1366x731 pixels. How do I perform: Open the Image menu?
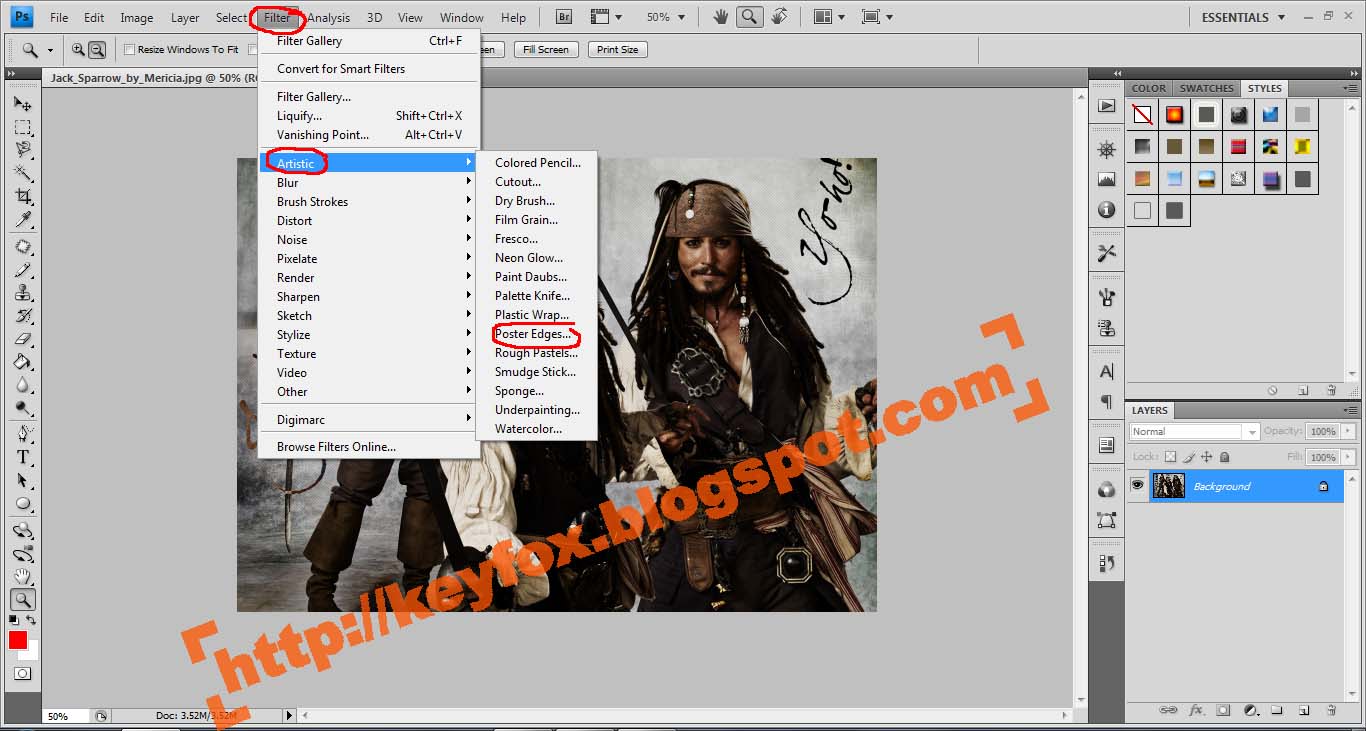coord(137,17)
